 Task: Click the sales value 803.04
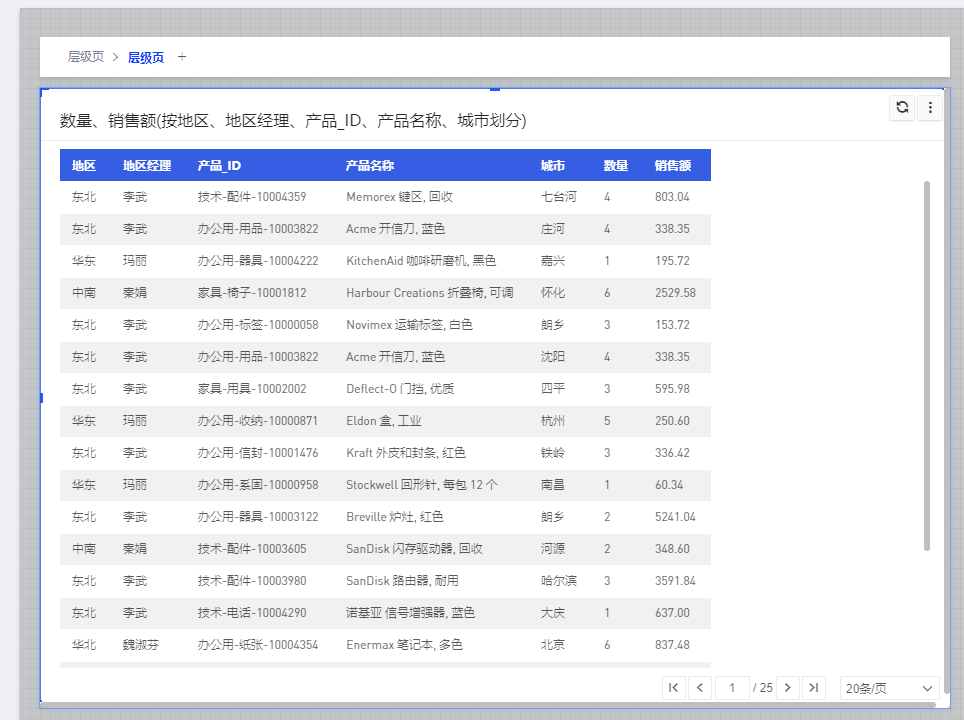pos(672,197)
